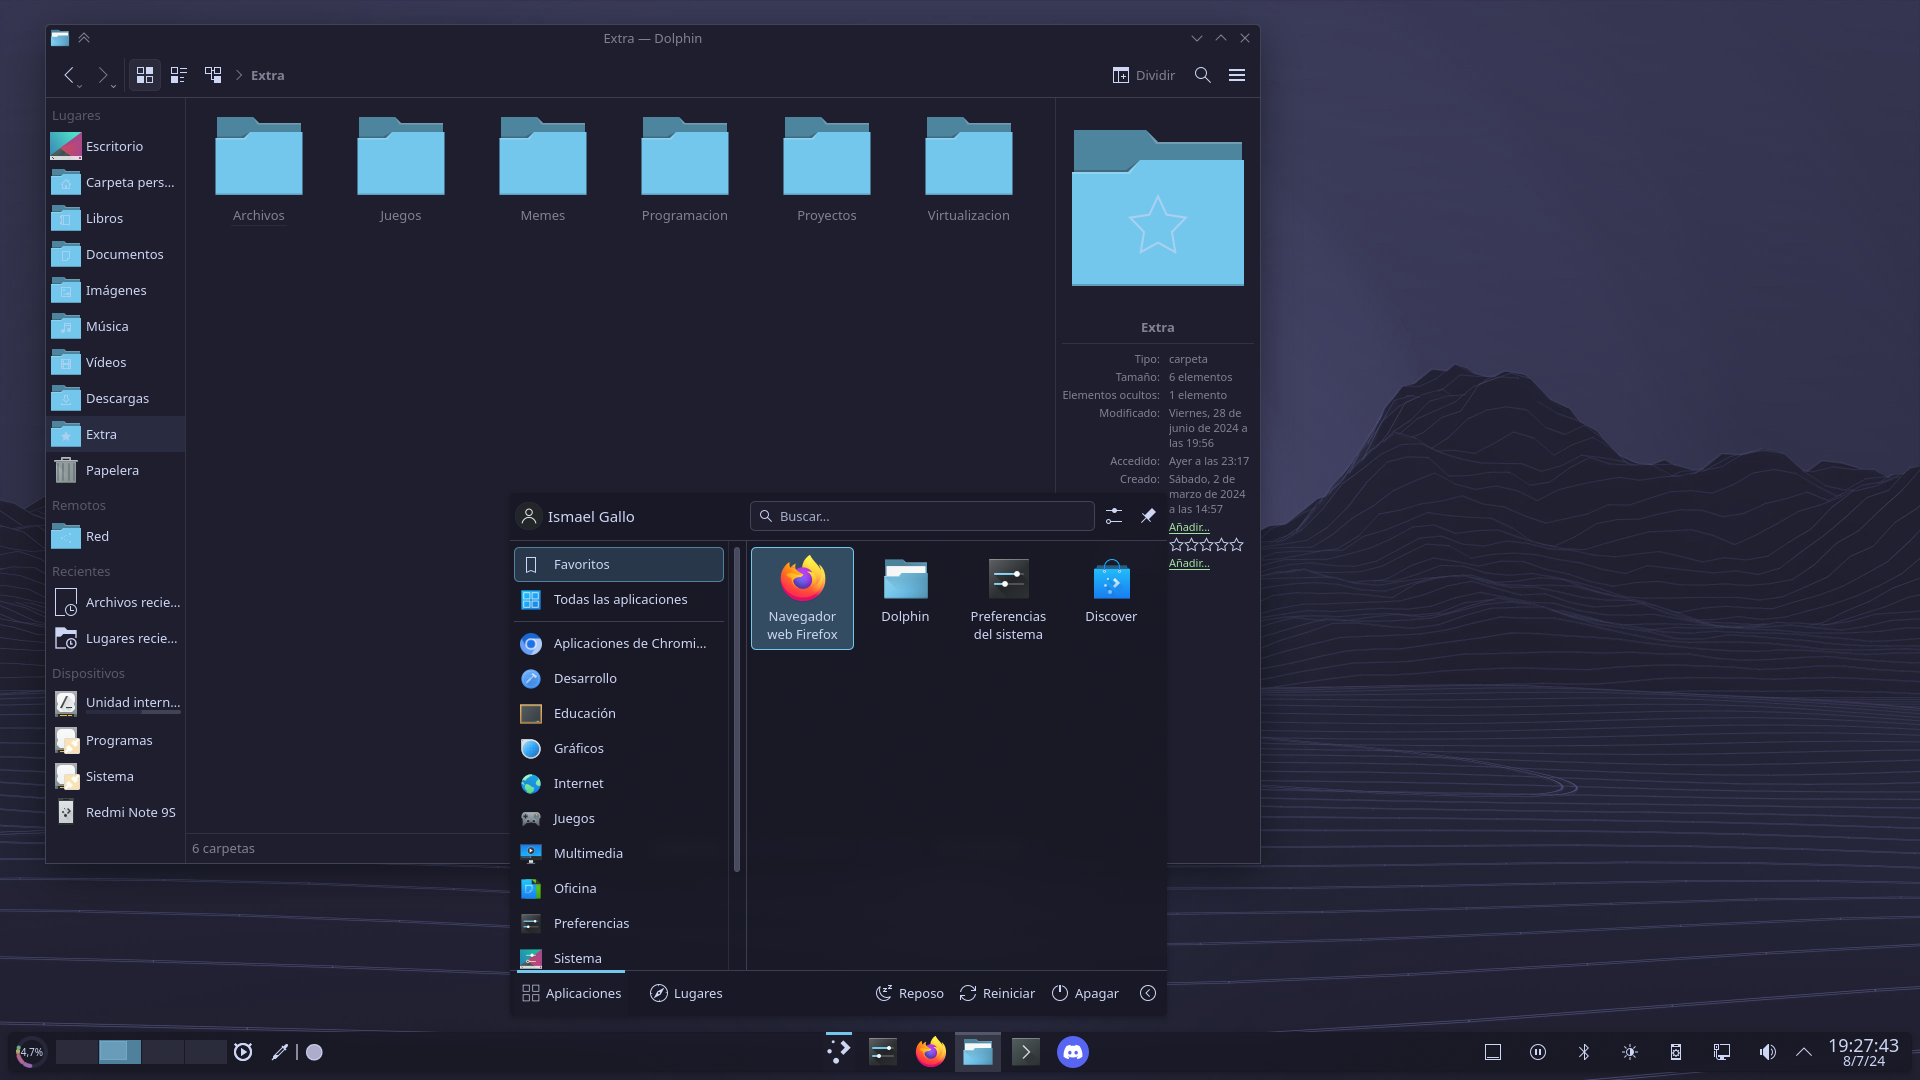This screenshot has width=1920, height=1080.
Task: Select the Proyectos folder
Action: tap(827, 171)
